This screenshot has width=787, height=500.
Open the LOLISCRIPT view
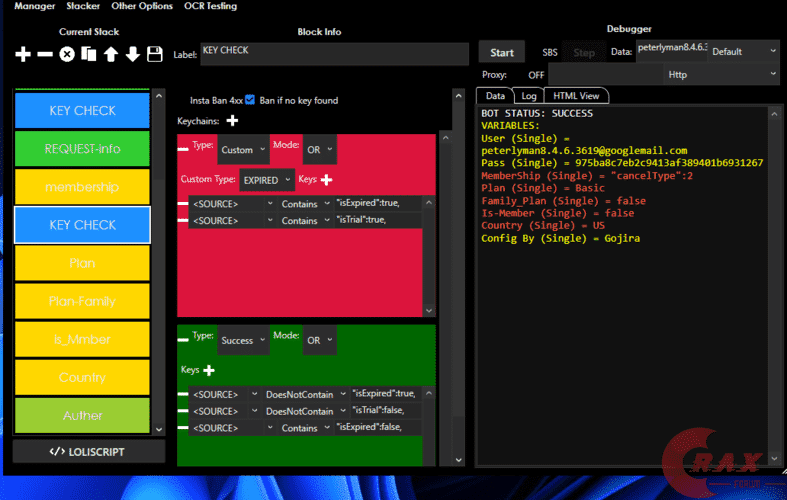[88, 452]
